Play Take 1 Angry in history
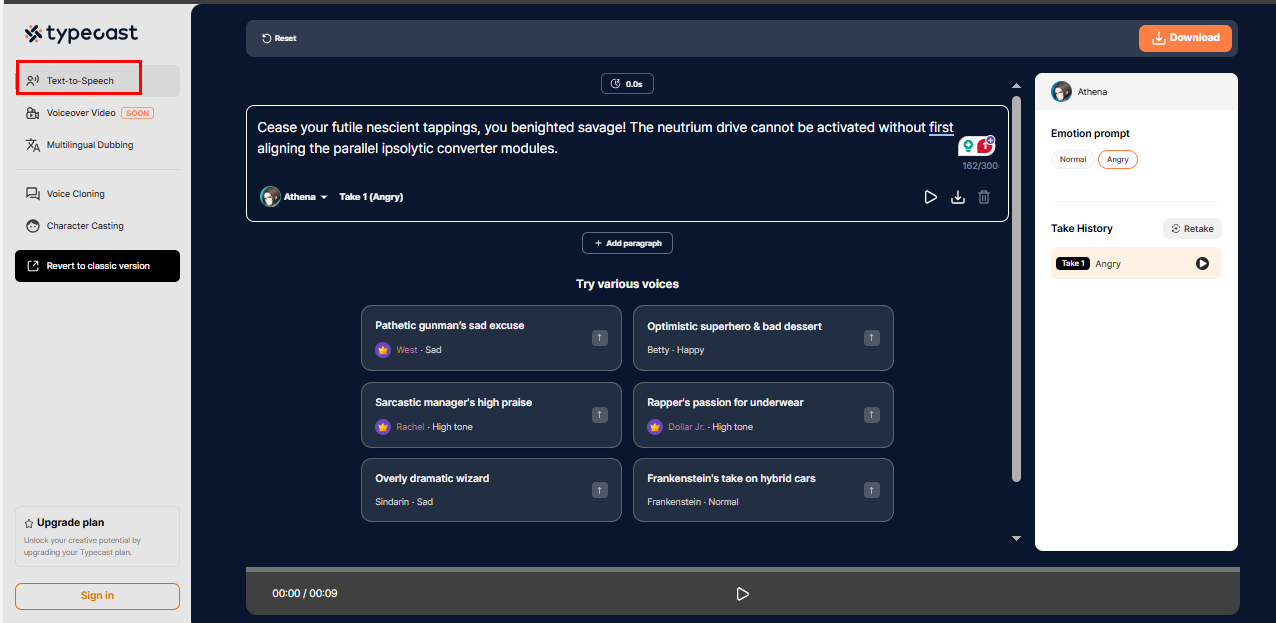The width and height of the screenshot is (1276, 623). click(x=1202, y=264)
